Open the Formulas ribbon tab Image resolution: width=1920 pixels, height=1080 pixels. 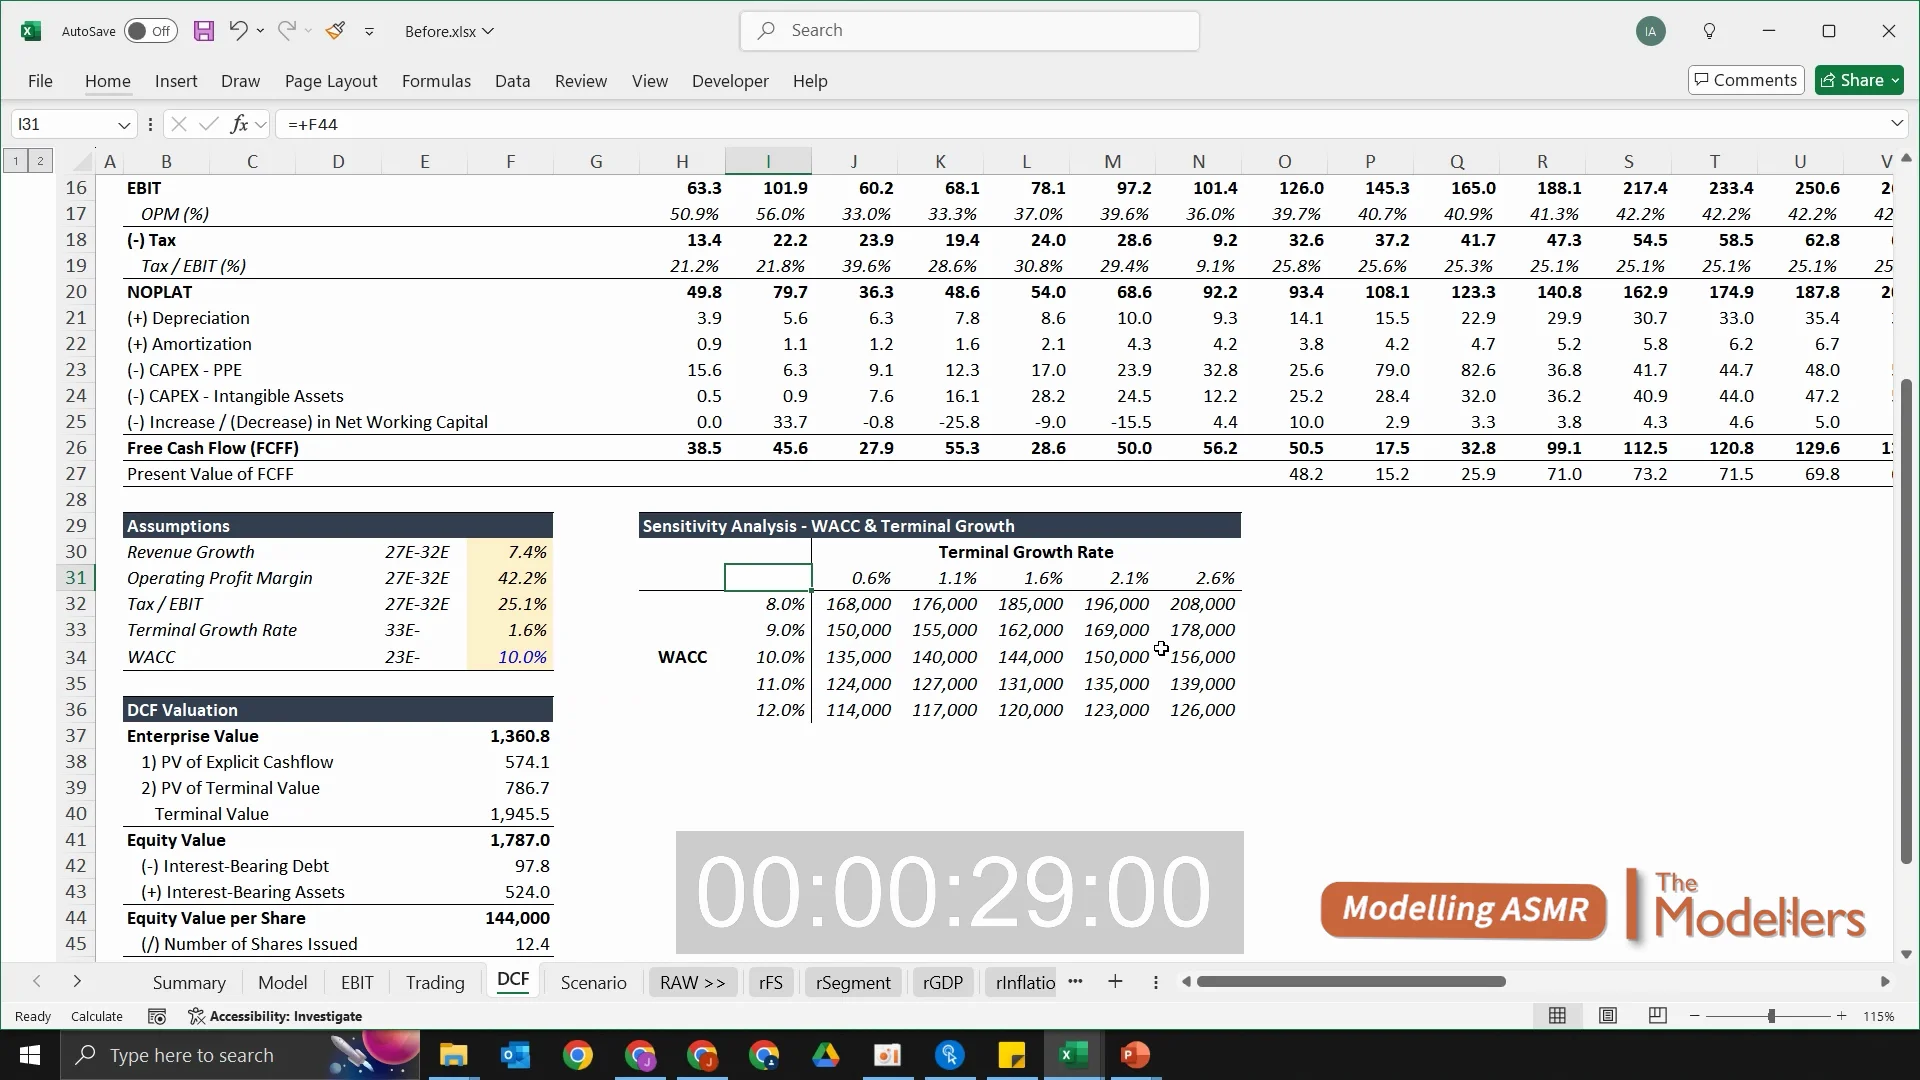pos(436,81)
